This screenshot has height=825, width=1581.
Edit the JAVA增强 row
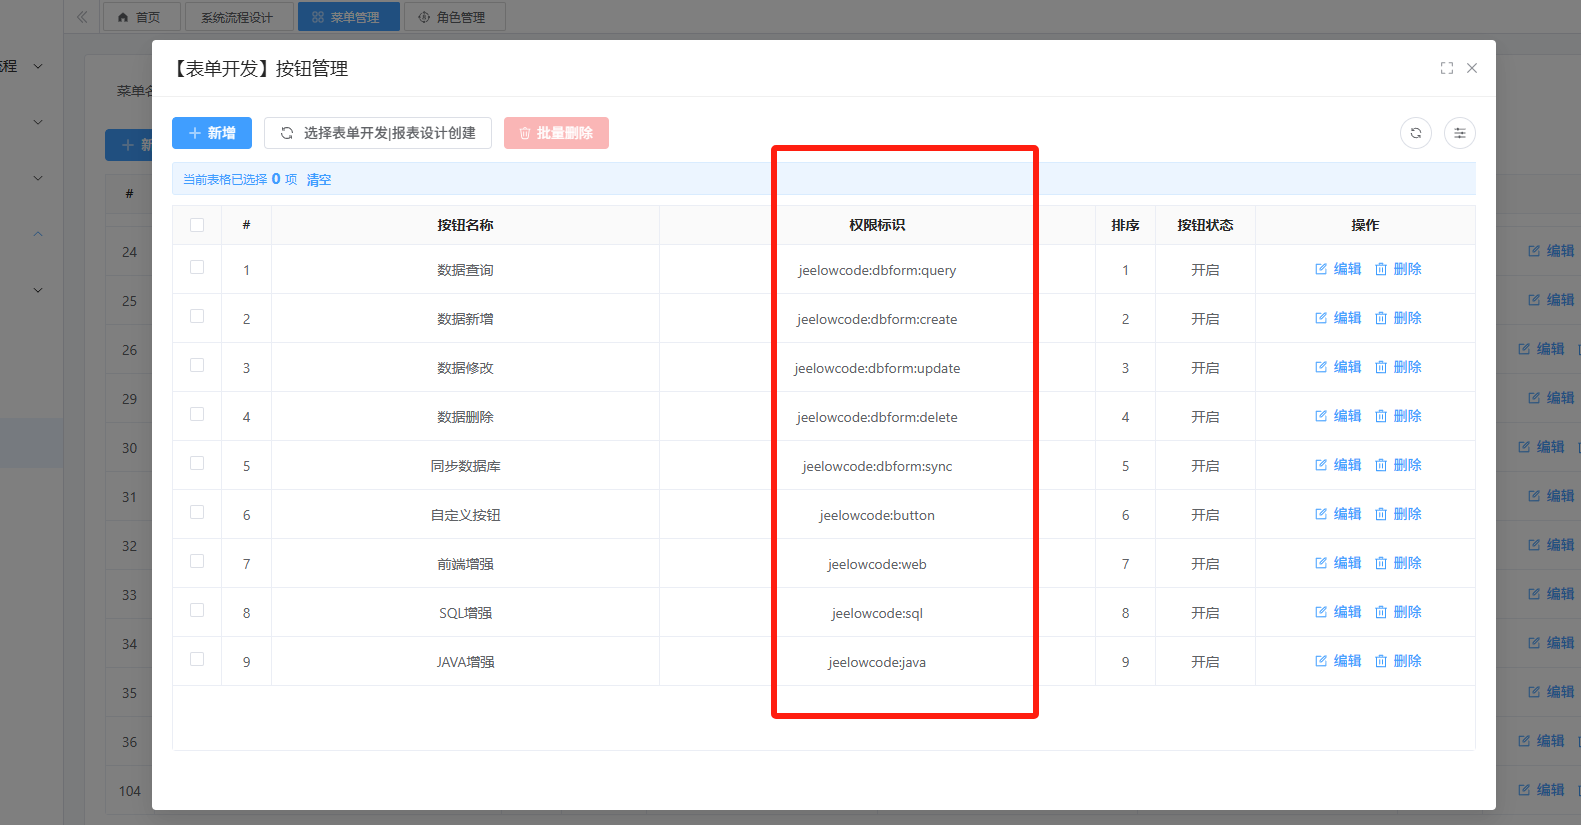[1338, 661]
